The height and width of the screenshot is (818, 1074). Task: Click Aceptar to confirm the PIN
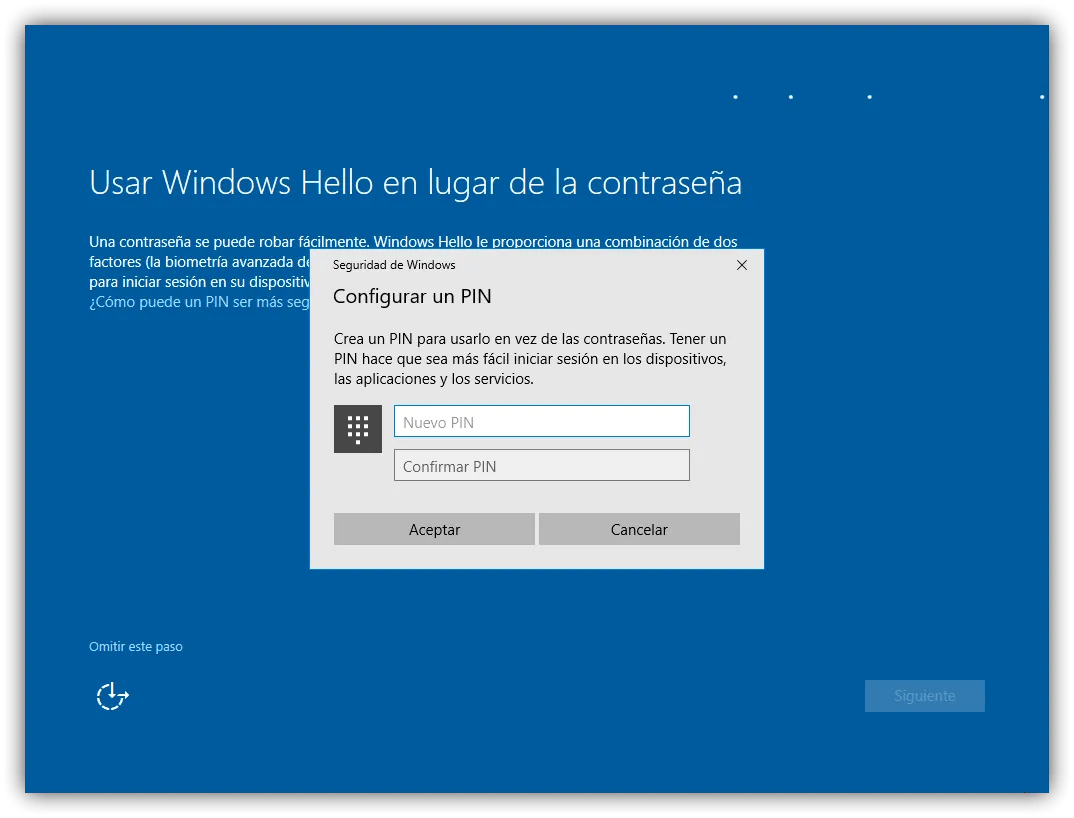click(434, 528)
